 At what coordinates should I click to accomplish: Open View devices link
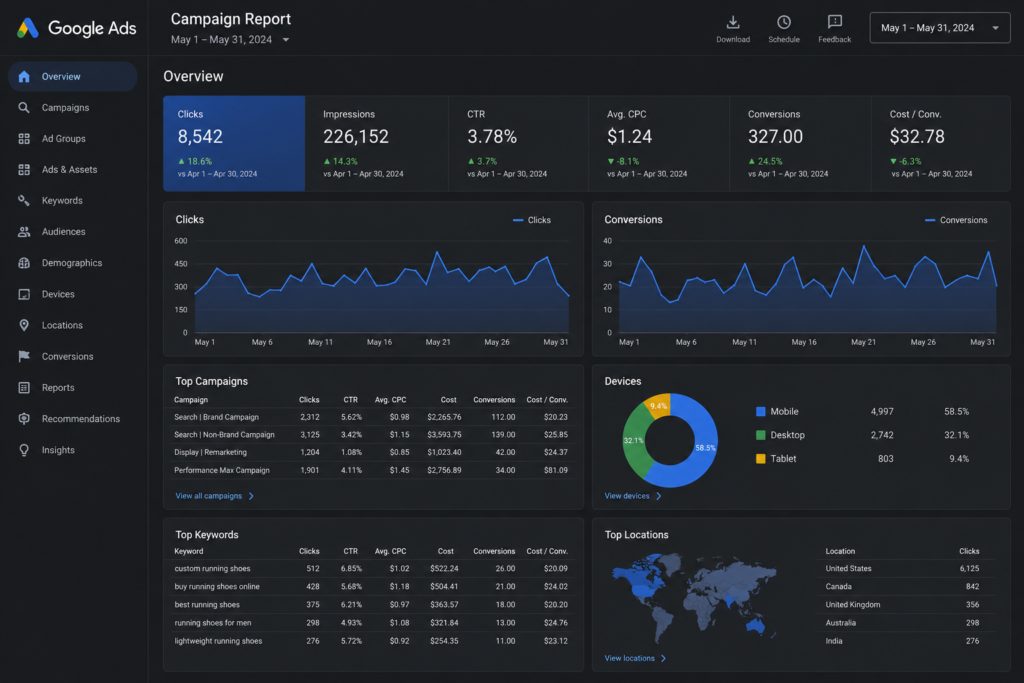[627, 496]
